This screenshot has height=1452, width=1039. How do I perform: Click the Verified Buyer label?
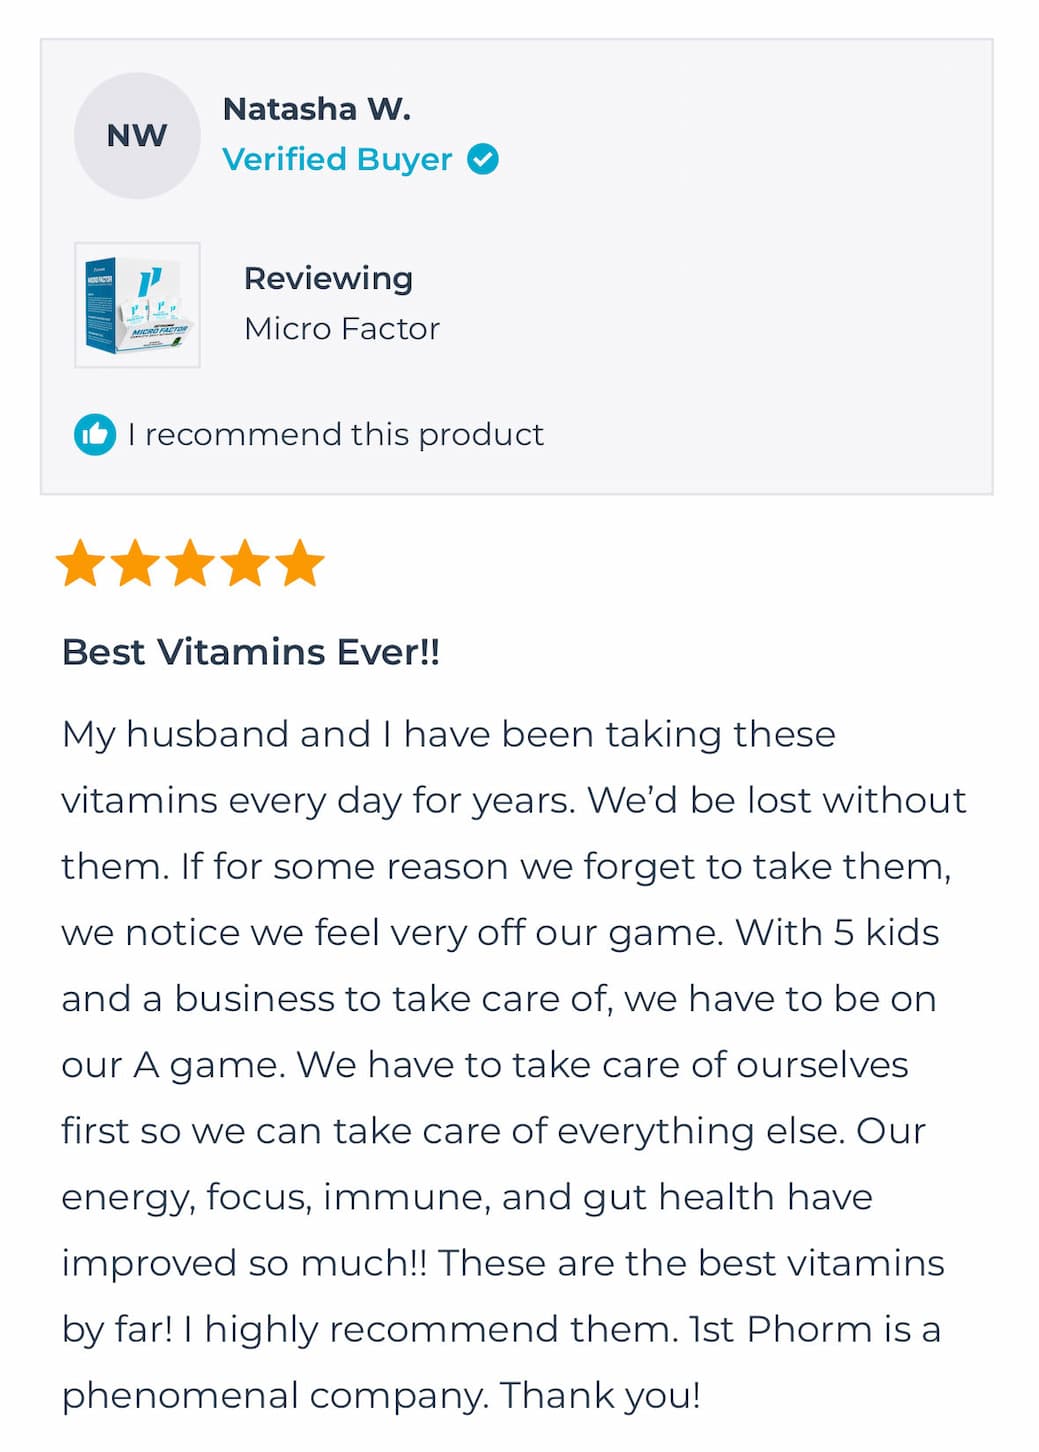[x=337, y=159]
